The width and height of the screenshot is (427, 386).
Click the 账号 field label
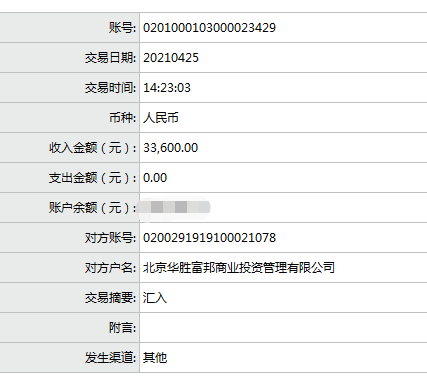pos(122,28)
